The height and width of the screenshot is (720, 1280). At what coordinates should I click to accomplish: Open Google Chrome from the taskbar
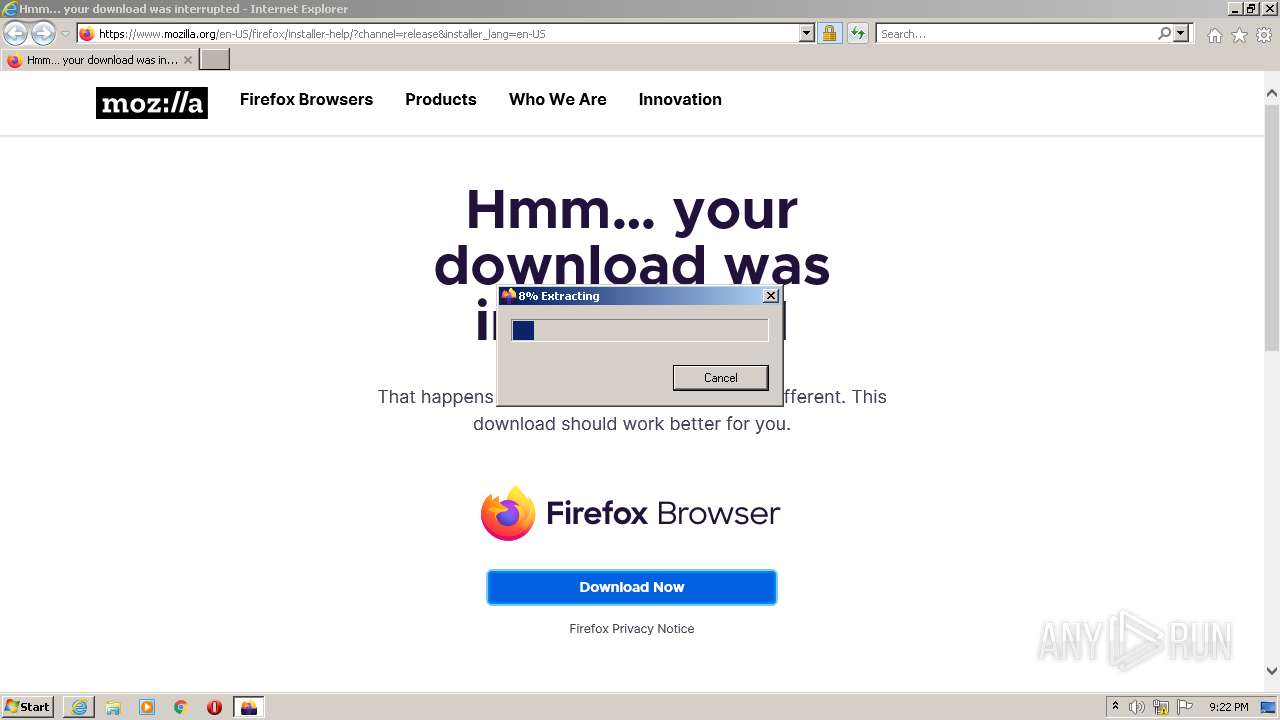coord(181,707)
